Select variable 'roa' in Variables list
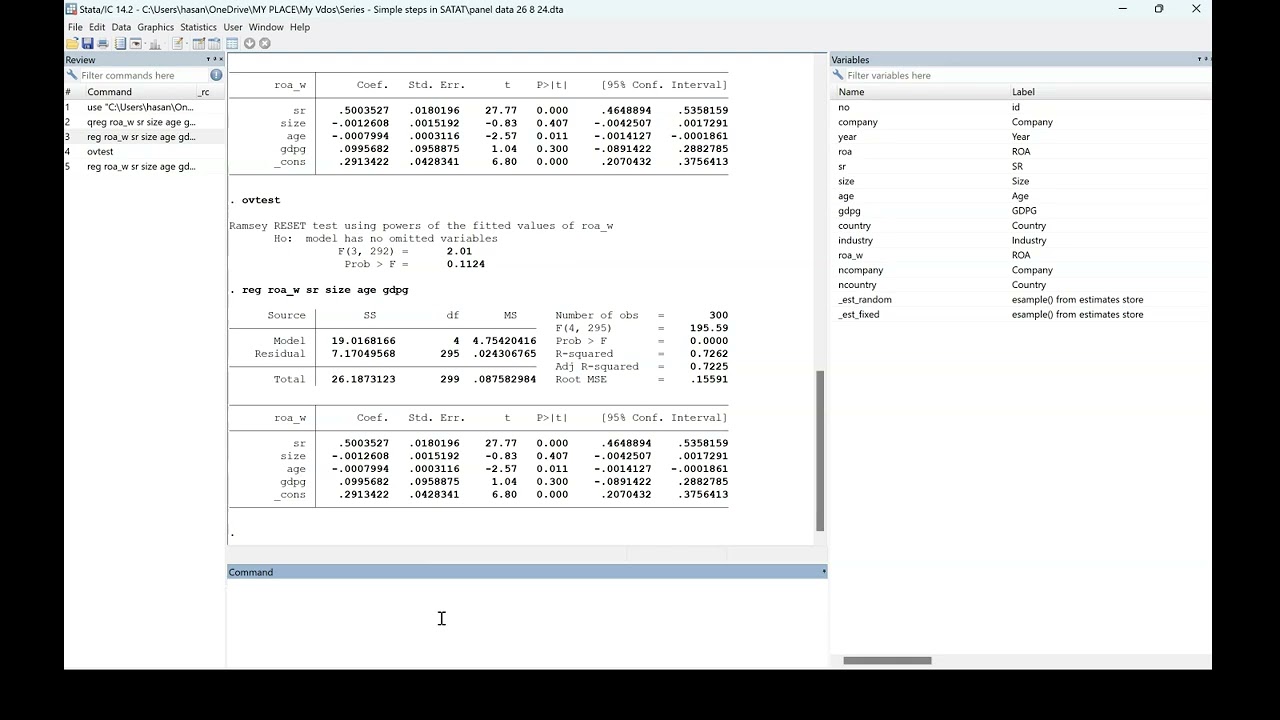This screenshot has height=720, width=1280. tap(1020, 152)
